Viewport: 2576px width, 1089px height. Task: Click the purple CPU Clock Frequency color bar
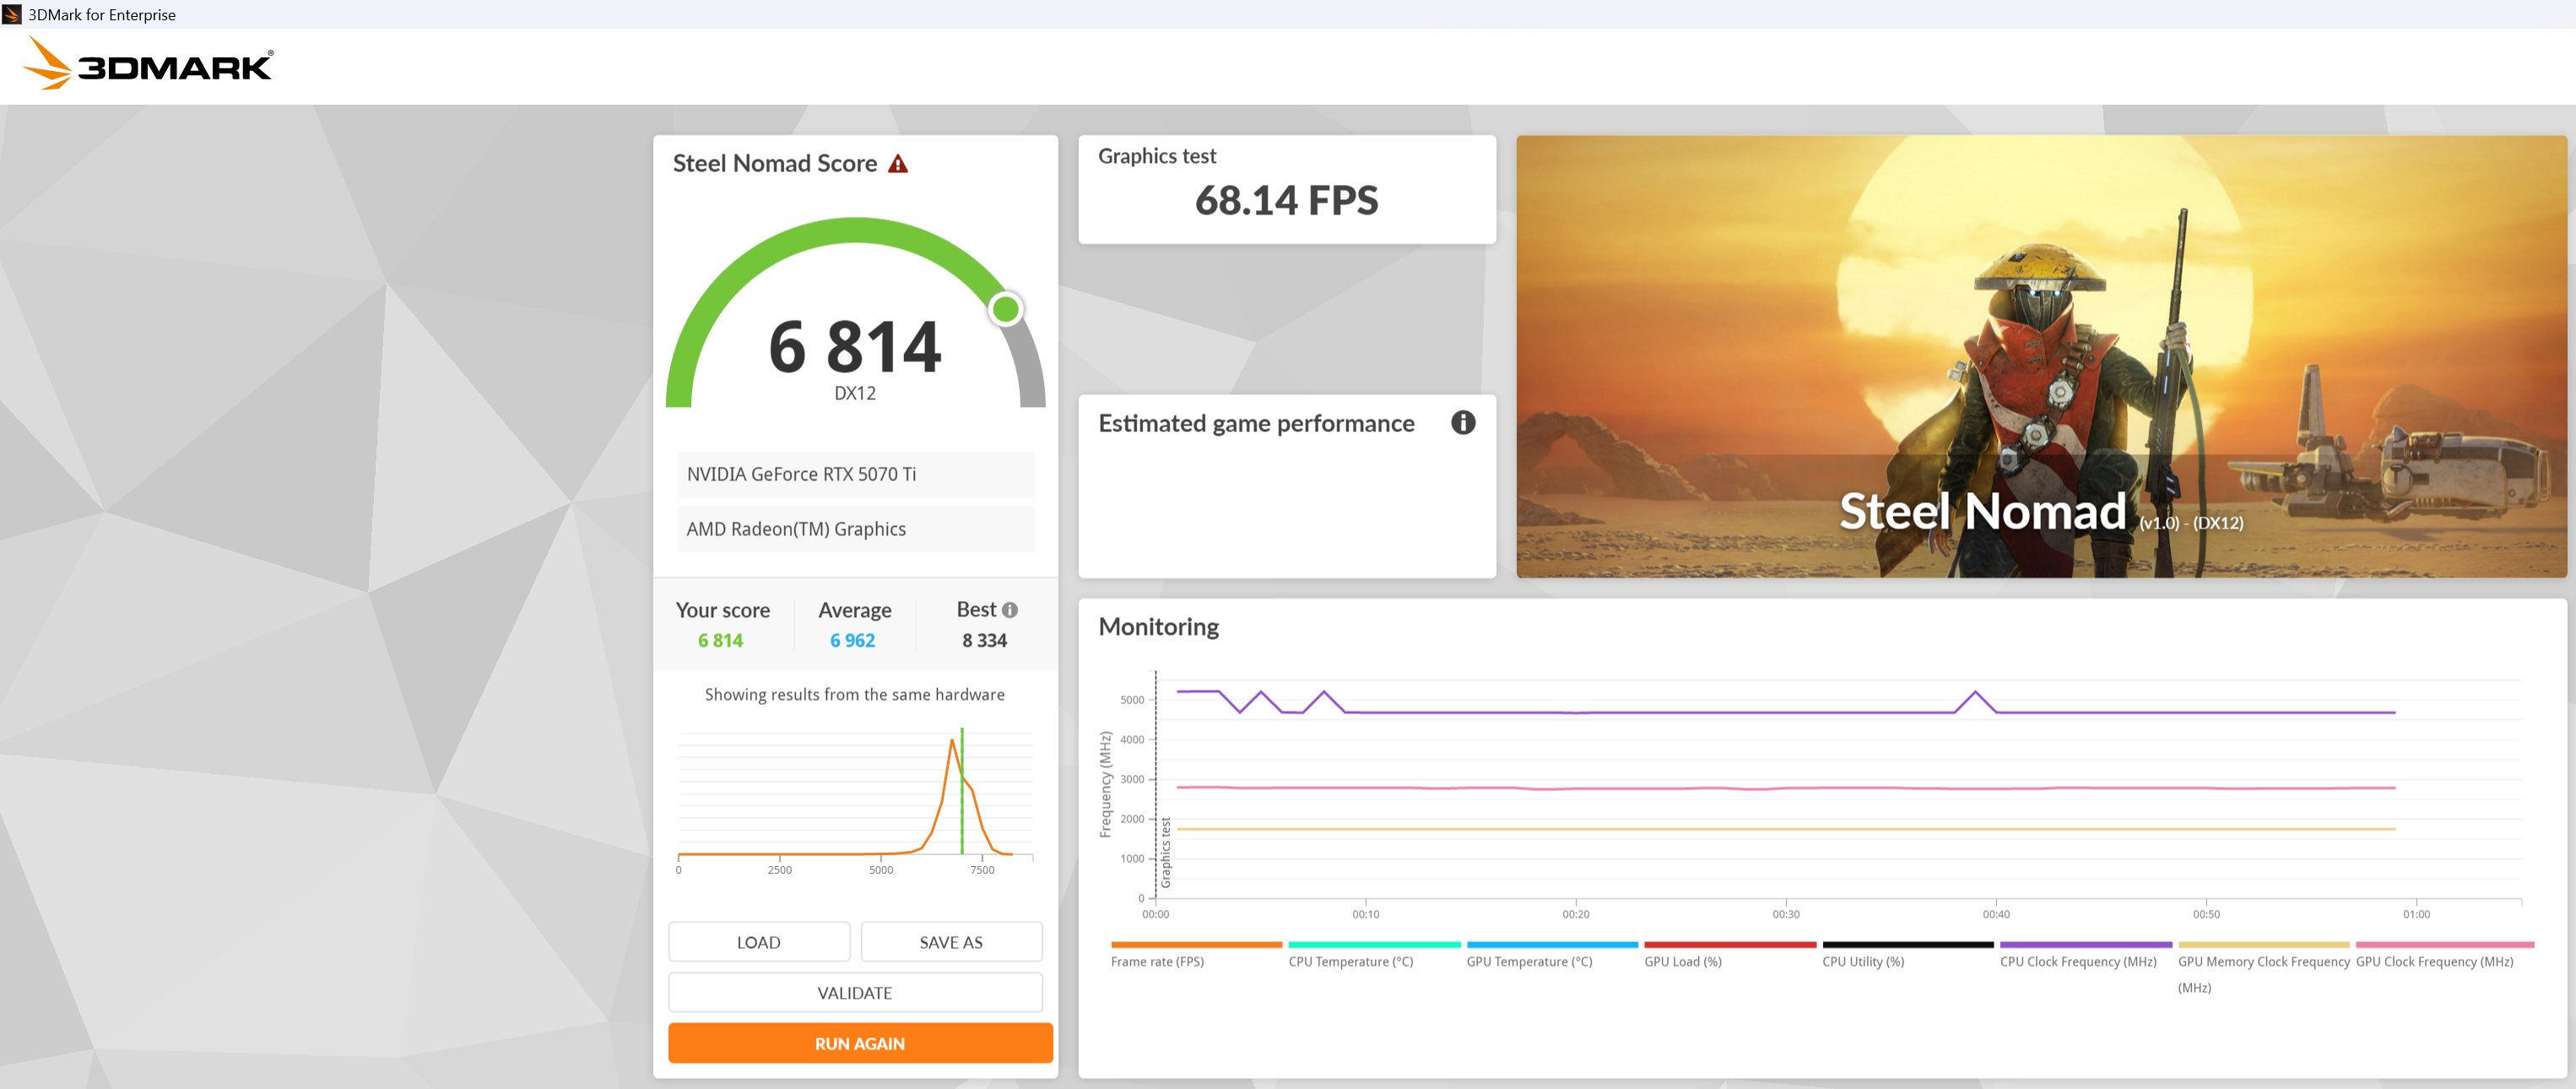[x=2086, y=944]
